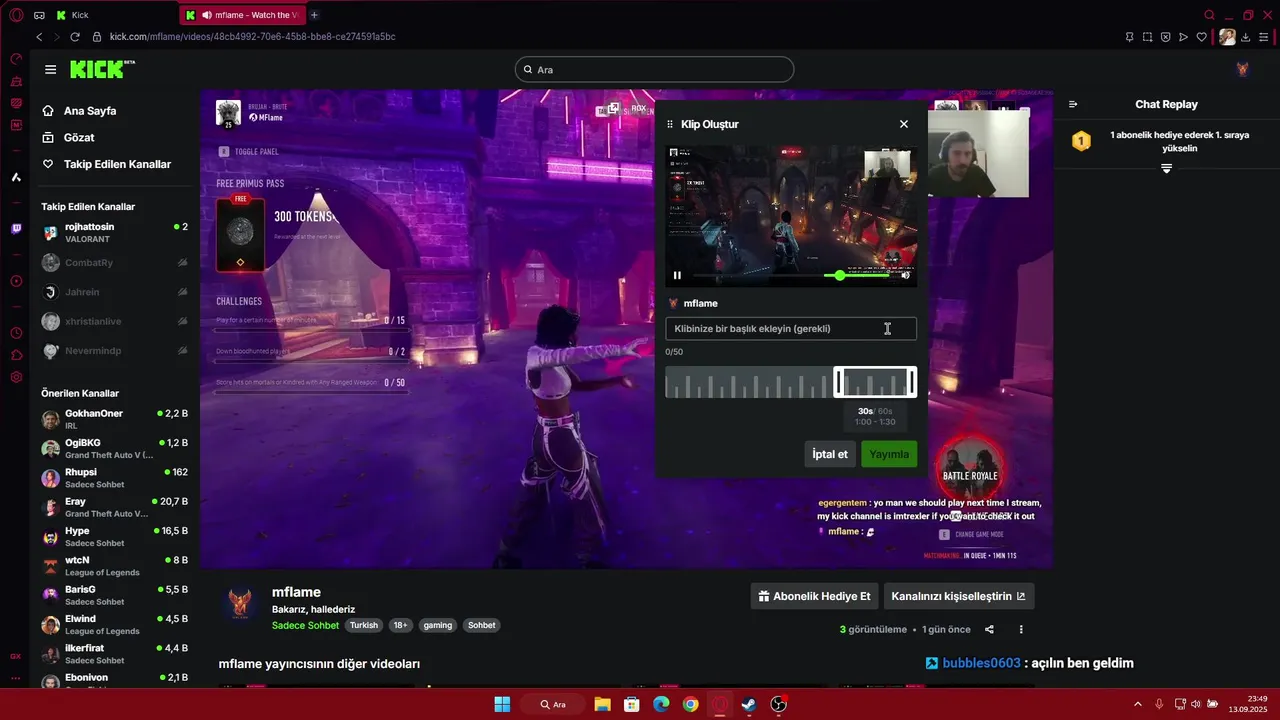
Task: Mute the clip preview volume
Action: (x=906, y=275)
